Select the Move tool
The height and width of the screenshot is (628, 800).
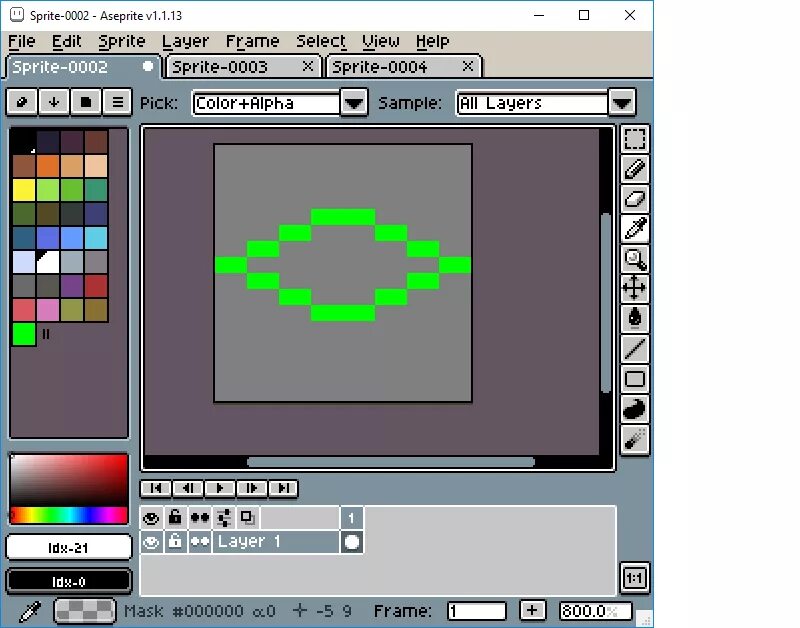(635, 288)
